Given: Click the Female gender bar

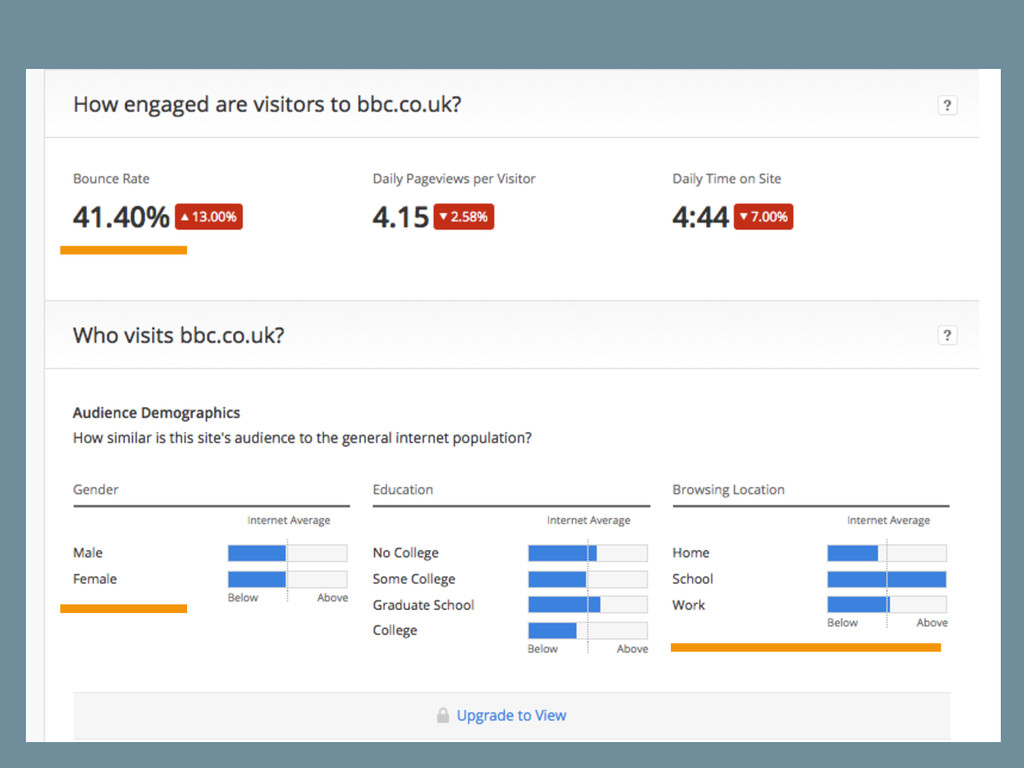Looking at the screenshot, I should click(x=287, y=579).
